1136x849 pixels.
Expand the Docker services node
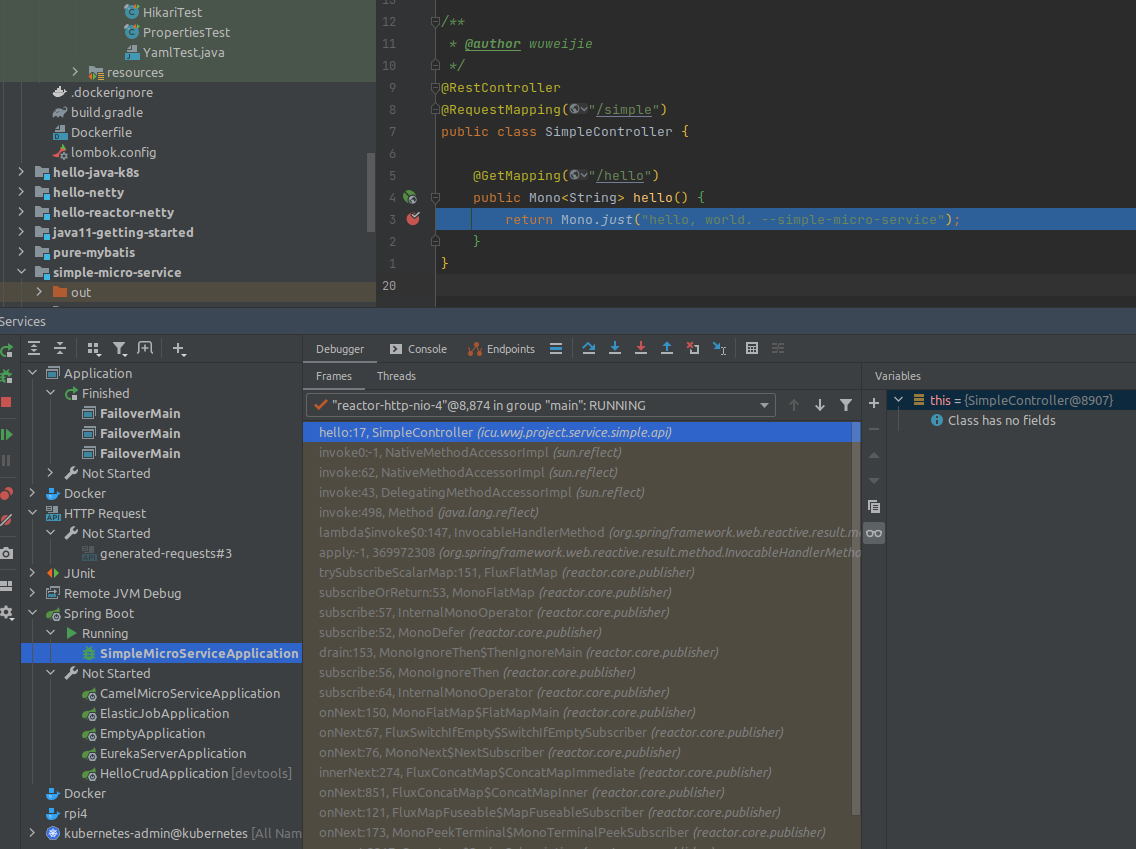(x=31, y=493)
